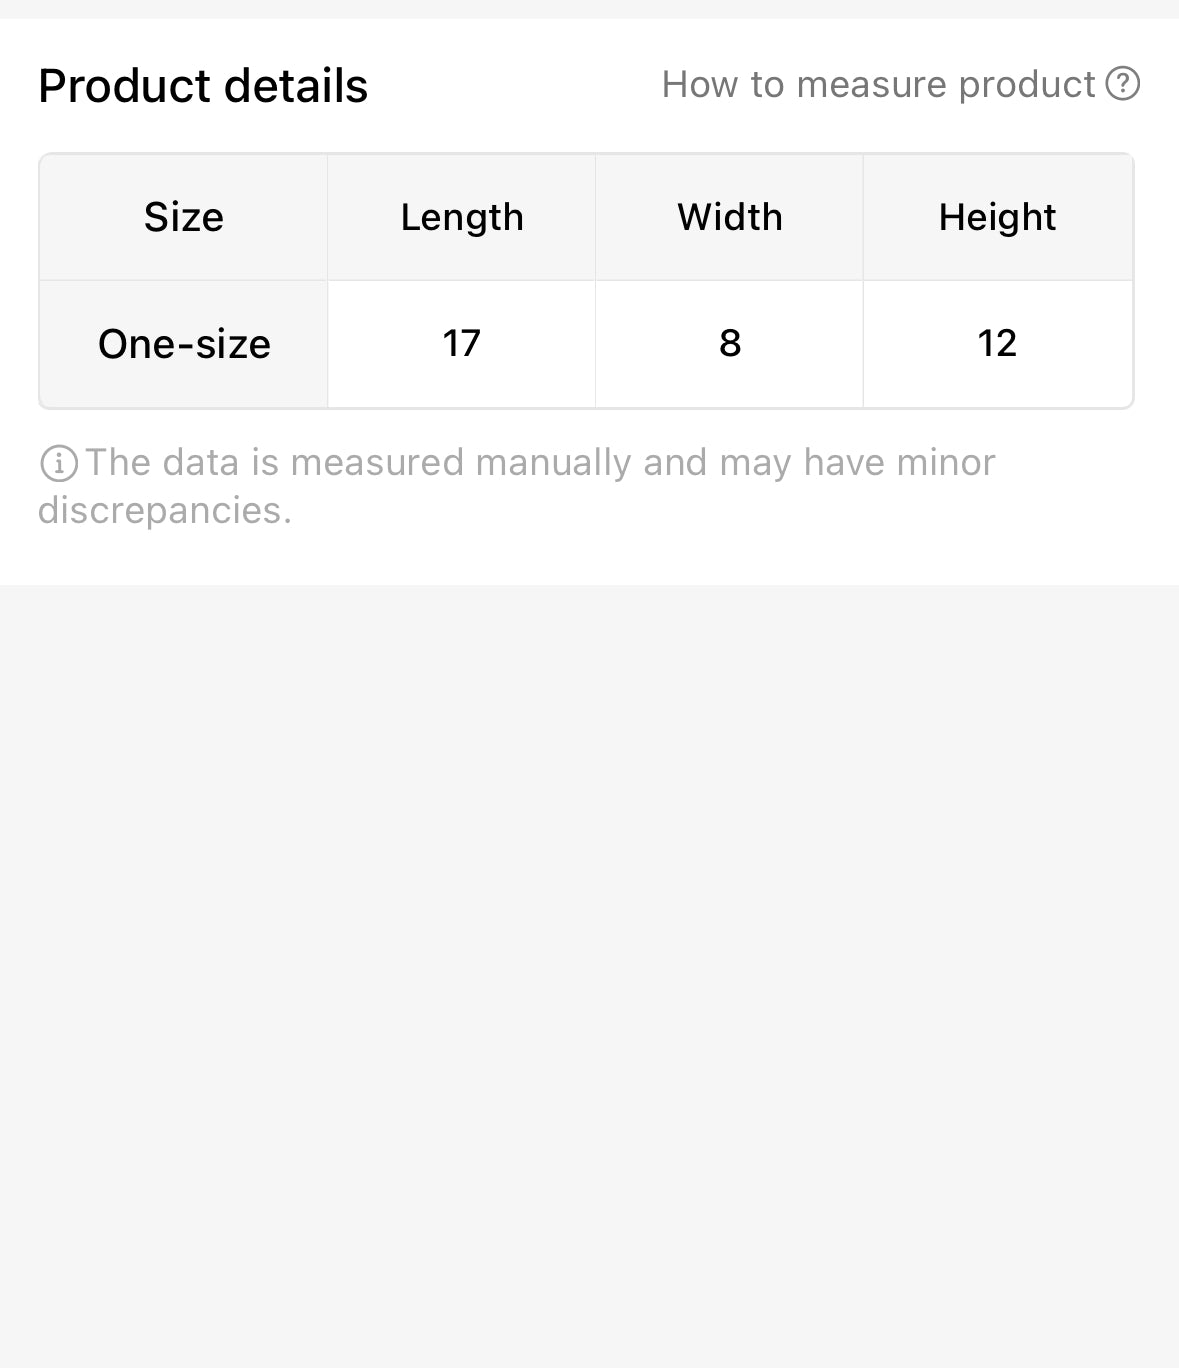Click the word "measured" in the disclaimer
Screen dimensions: 1179x1368
click(x=377, y=463)
